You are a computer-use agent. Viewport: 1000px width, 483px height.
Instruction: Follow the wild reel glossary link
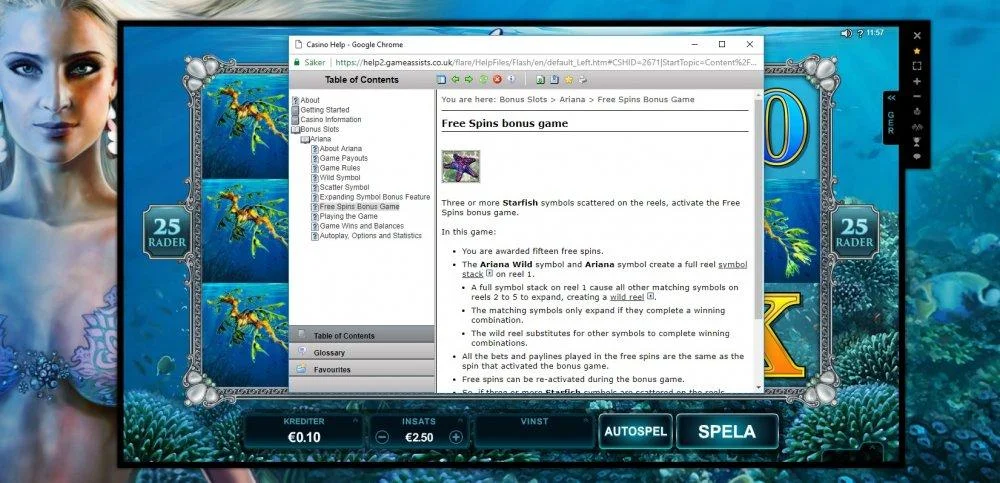628,297
